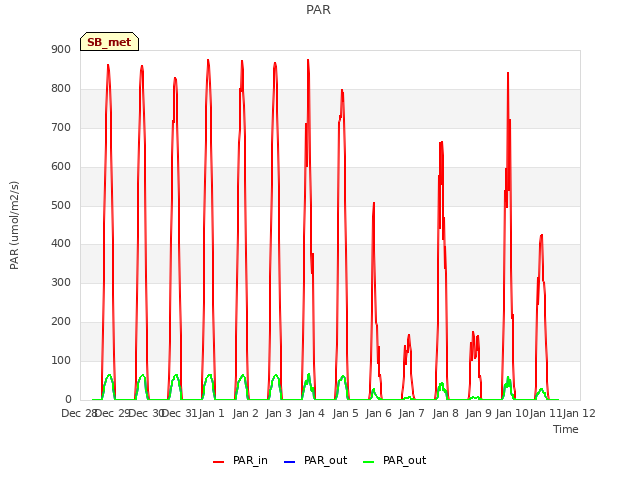Toggle the PAR_out label beside blue marker
Image resolution: width=640 pixels, height=480 pixels.
(x=325, y=460)
